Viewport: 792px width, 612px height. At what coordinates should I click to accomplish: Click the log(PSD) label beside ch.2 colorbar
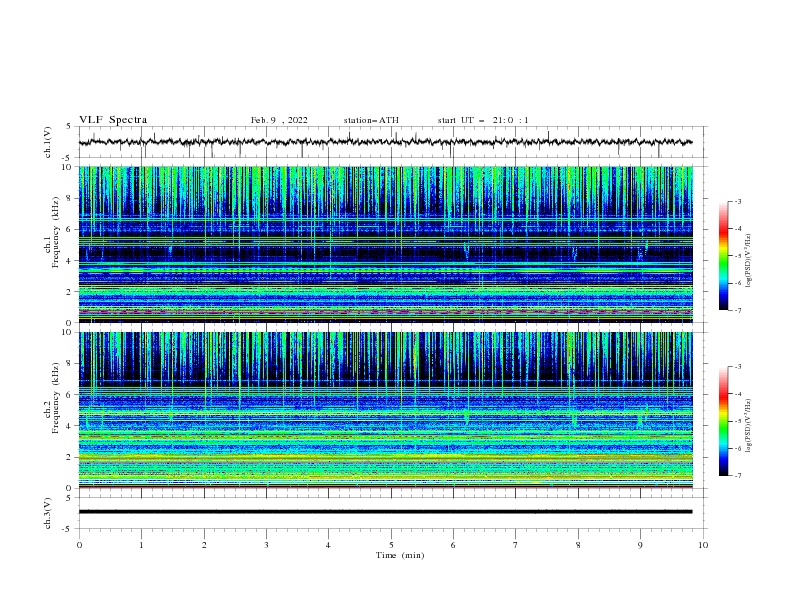click(x=748, y=425)
